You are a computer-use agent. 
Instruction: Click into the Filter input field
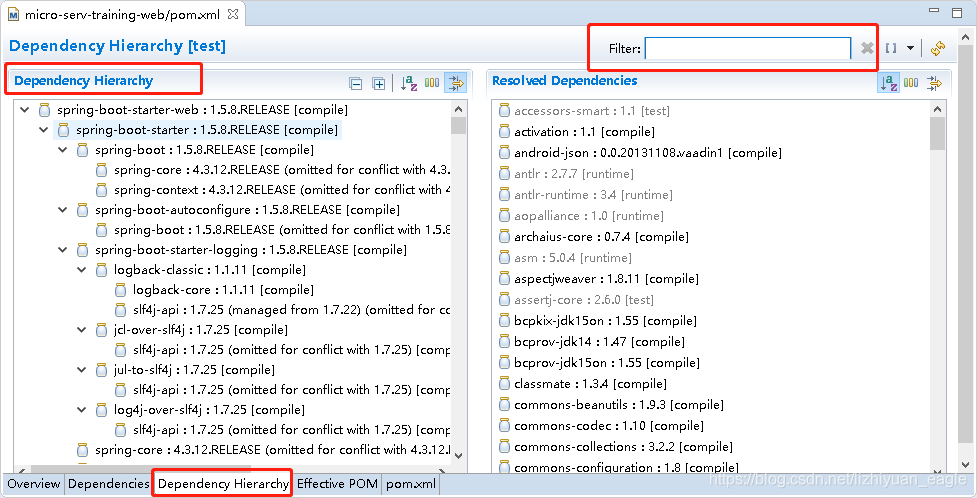(747, 48)
